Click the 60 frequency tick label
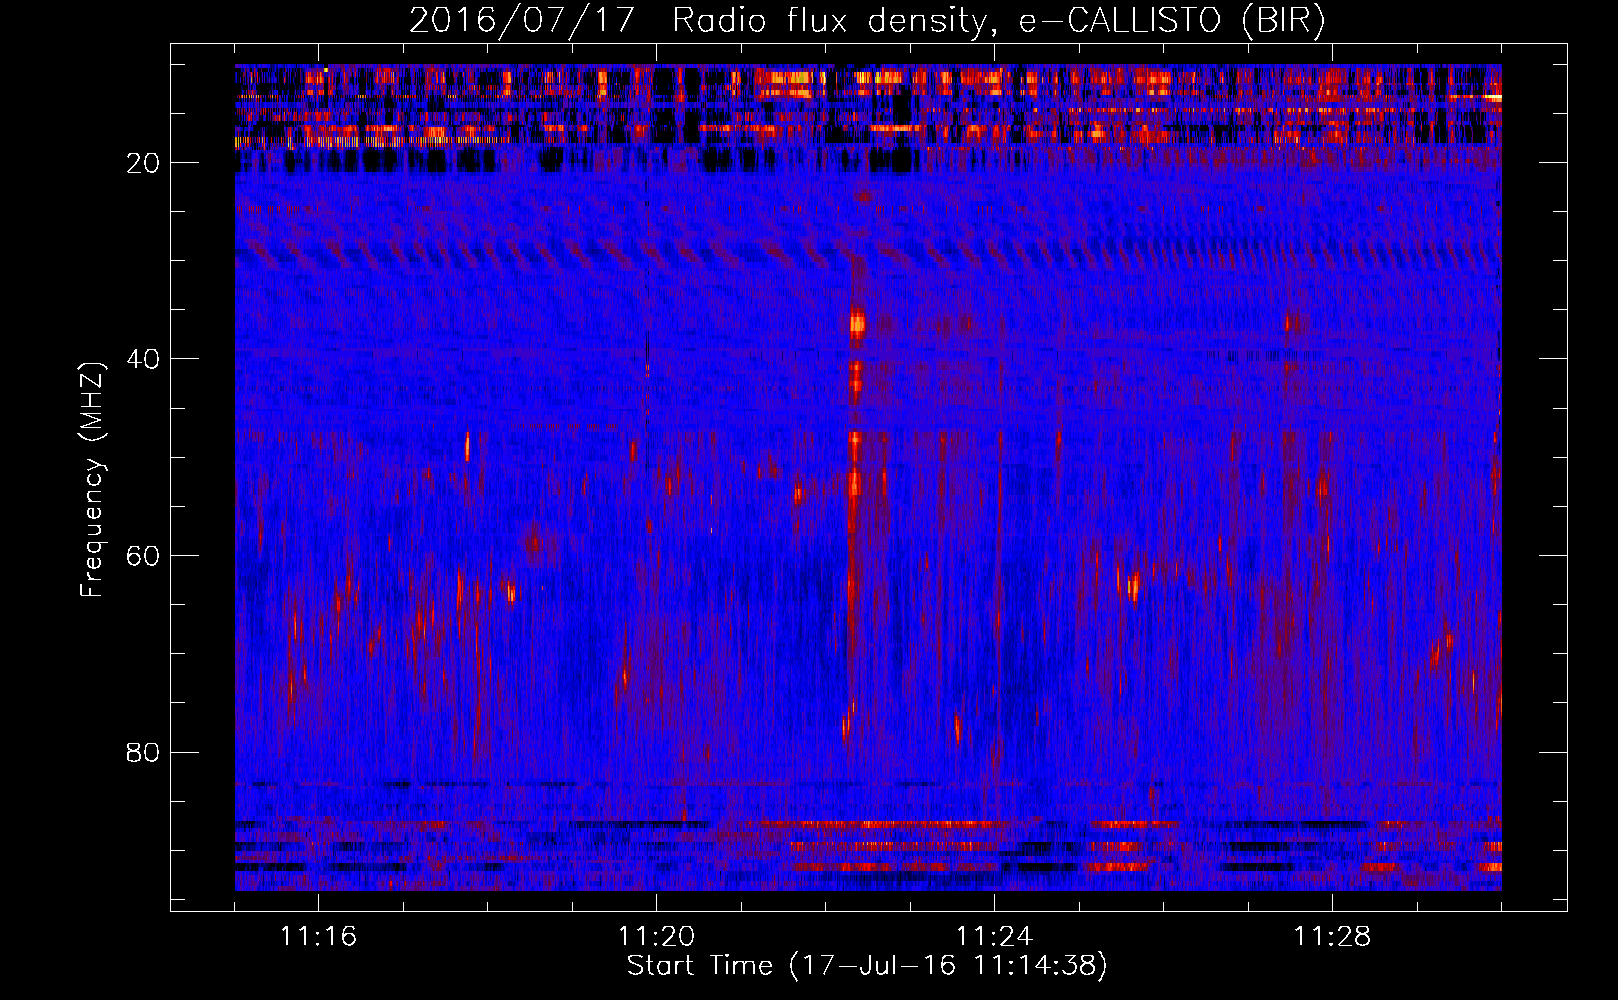This screenshot has width=1618, height=1000. click(143, 556)
